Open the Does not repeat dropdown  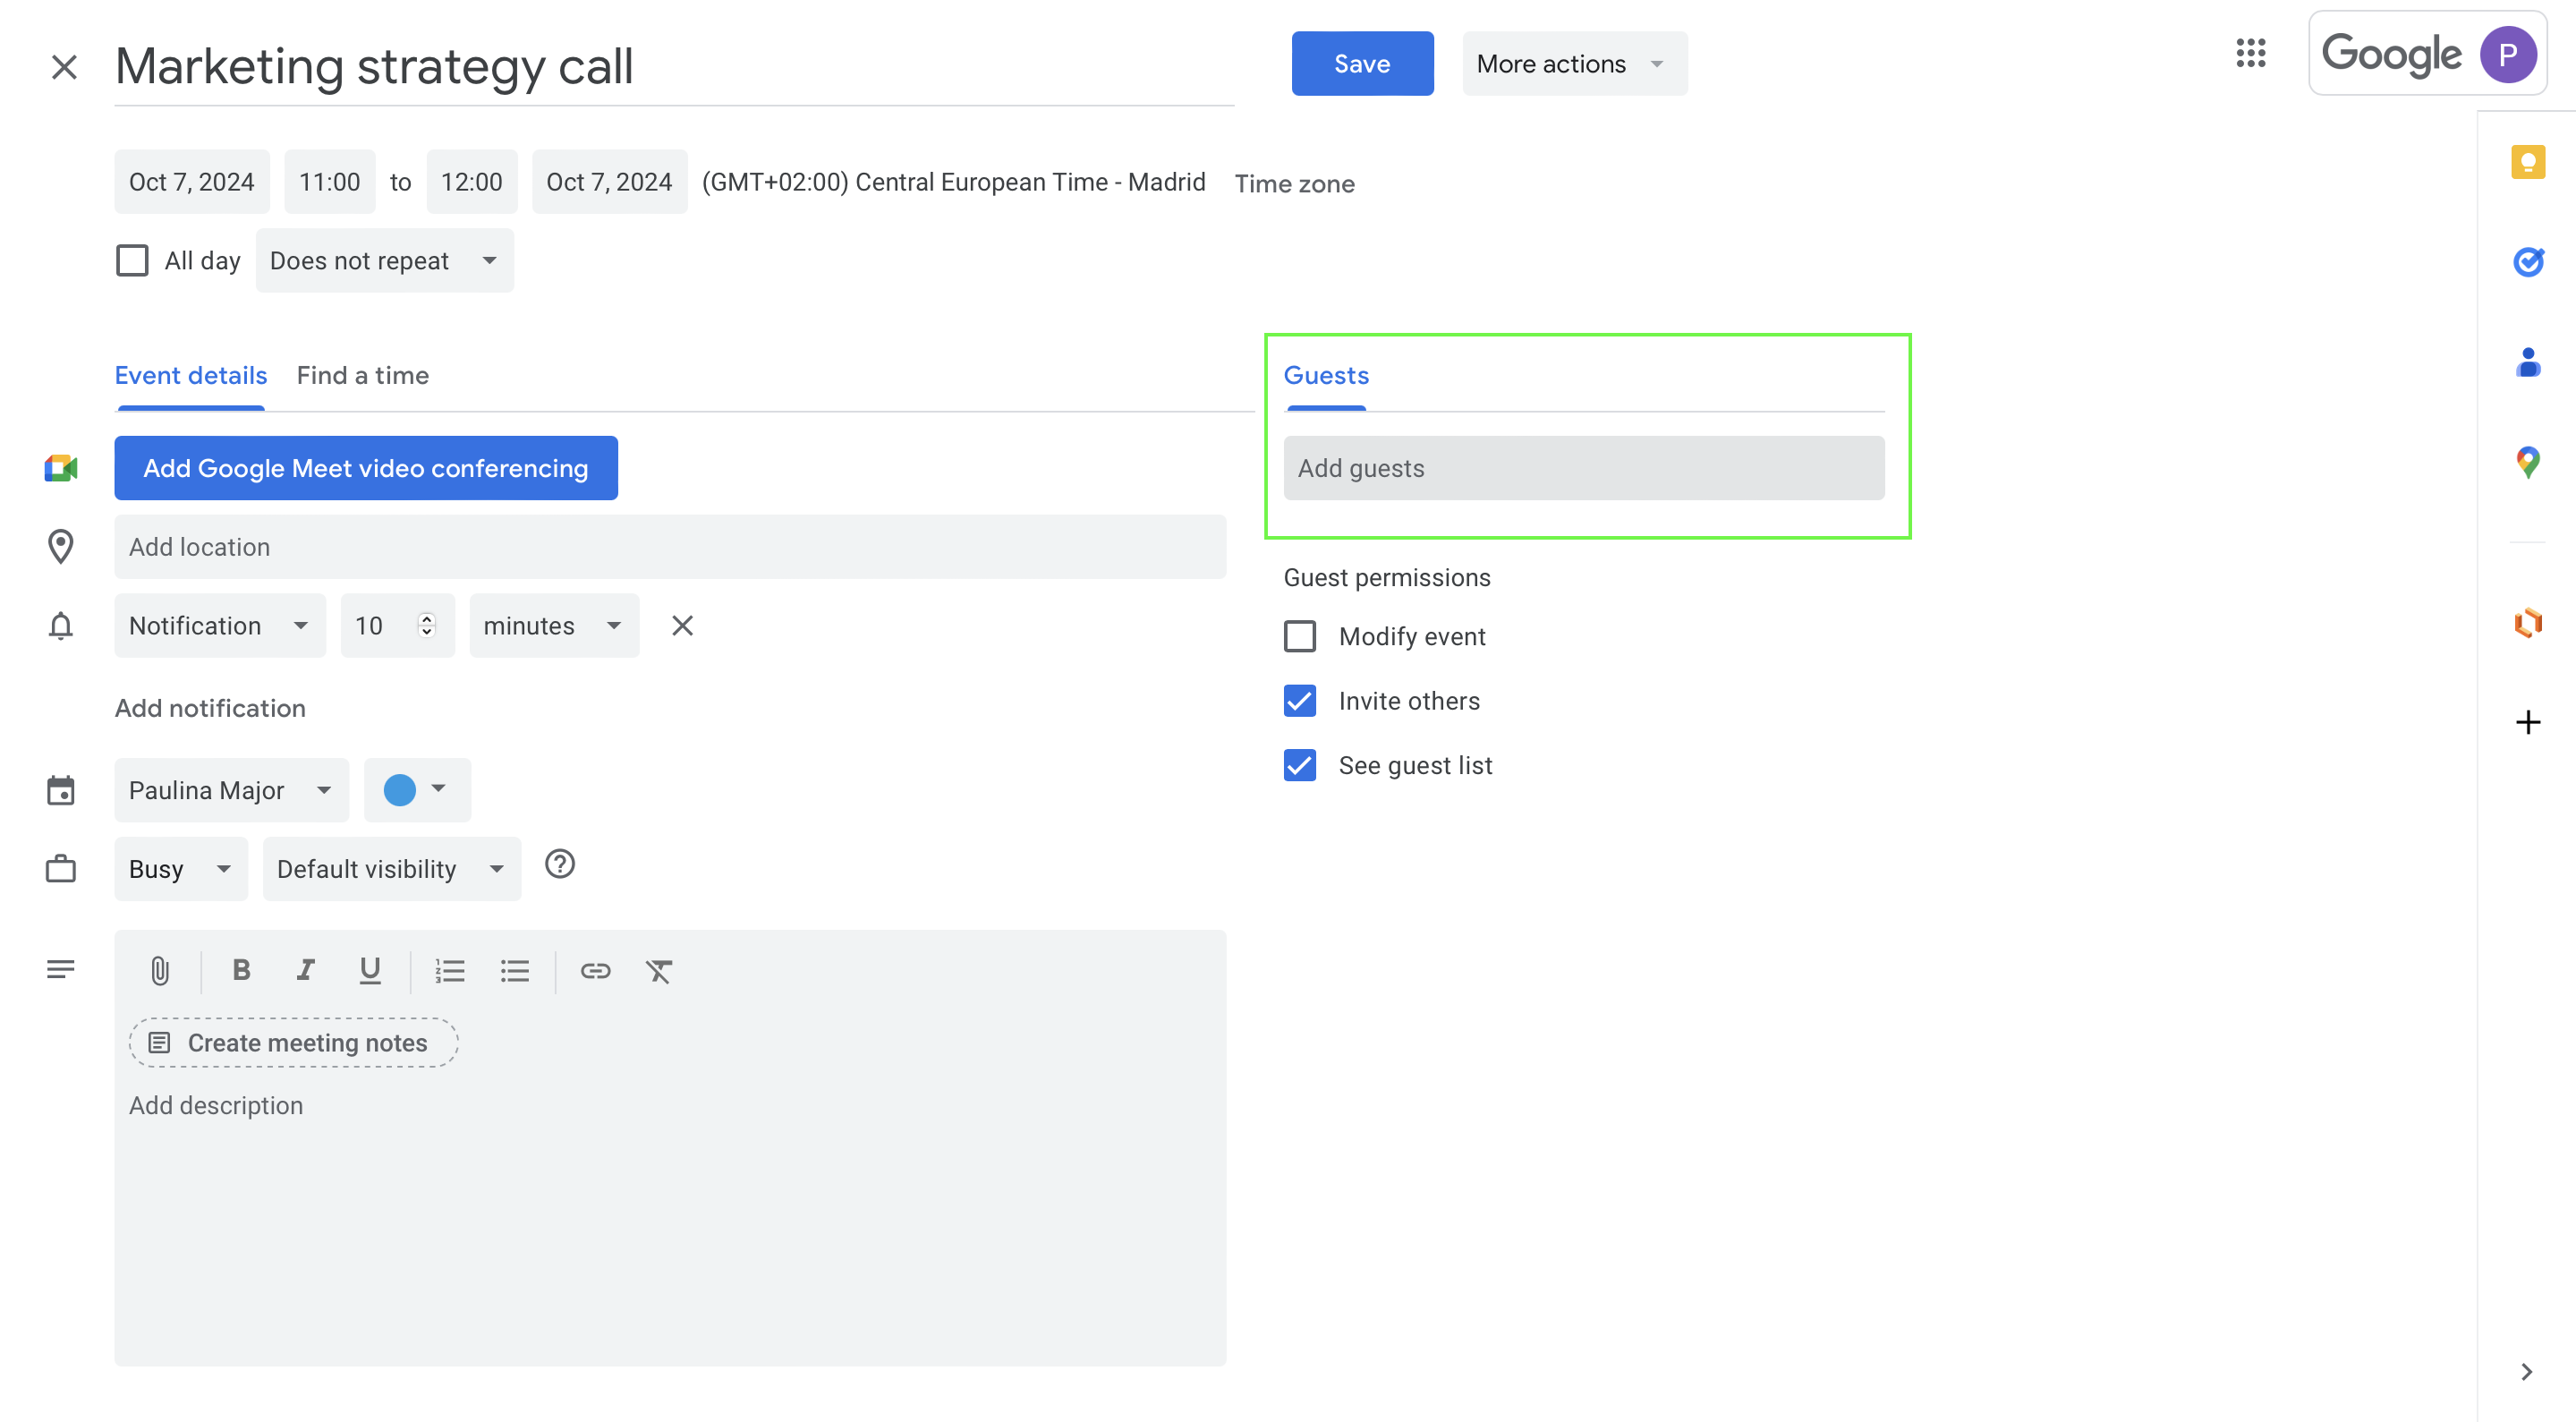384,260
